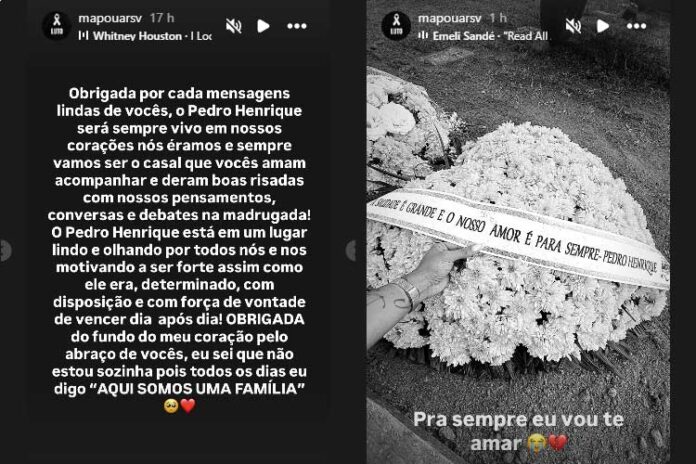Click mapouarsv username on right story
This screenshot has height=464, width=696.
[x=450, y=18]
